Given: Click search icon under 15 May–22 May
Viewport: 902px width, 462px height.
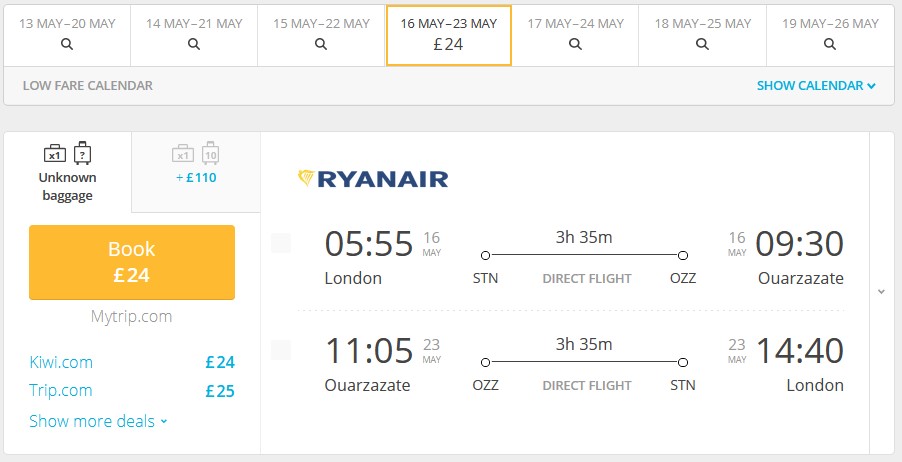Looking at the screenshot, I should (321, 44).
